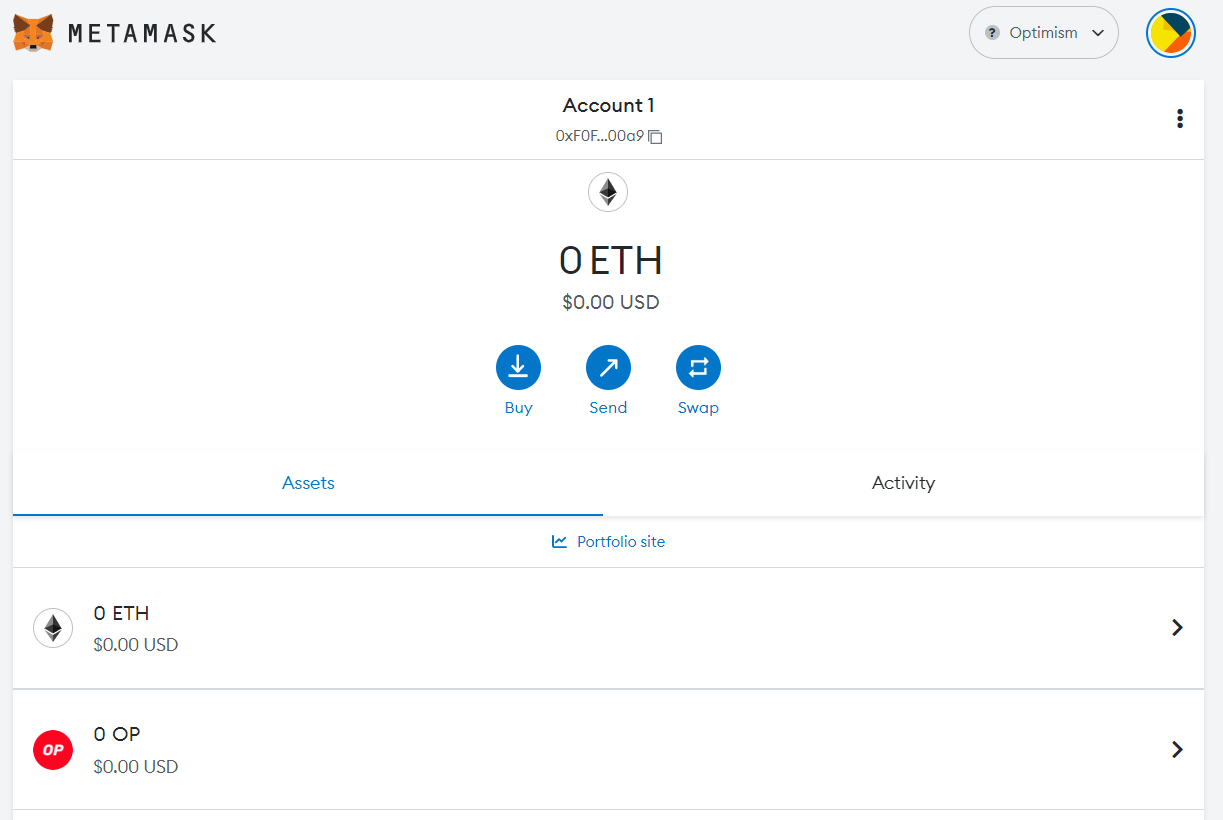Image resolution: width=1223 pixels, height=820 pixels.
Task: Select the Assets tab
Action: pyautogui.click(x=308, y=483)
